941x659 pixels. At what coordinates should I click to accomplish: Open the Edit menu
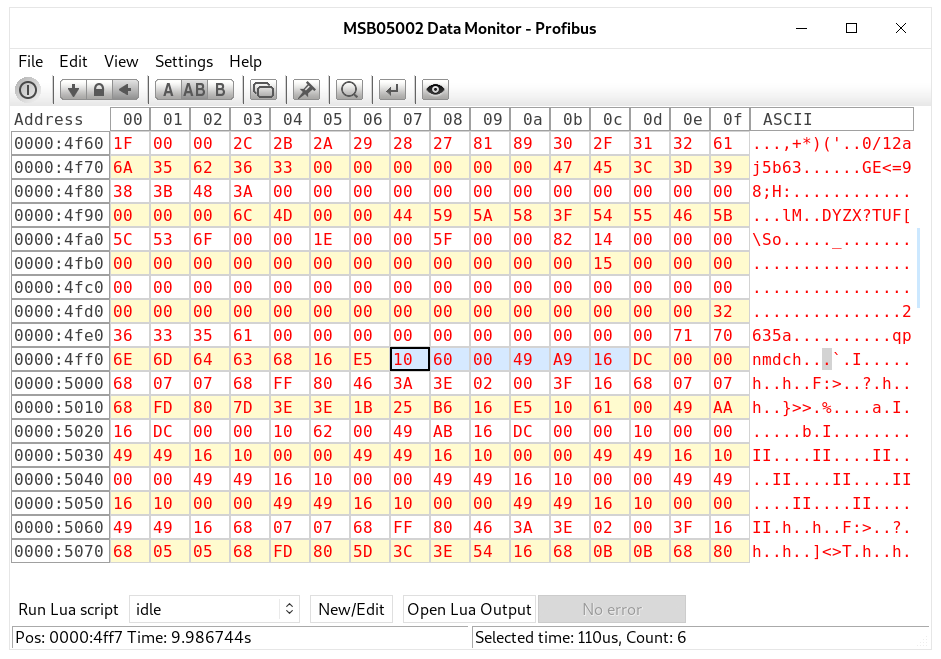[73, 62]
